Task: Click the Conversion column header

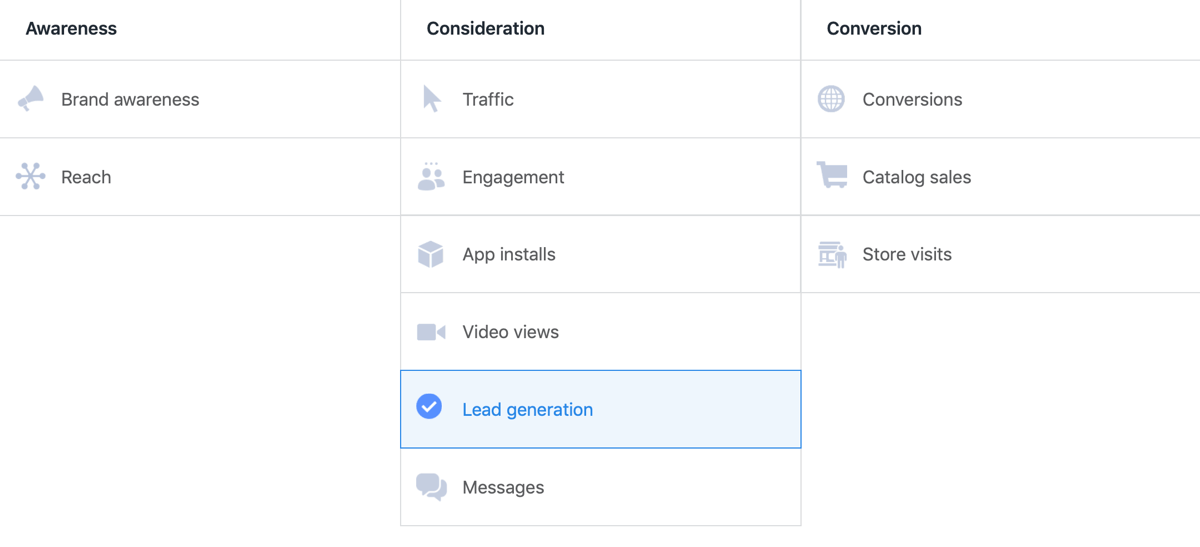Action: 874,29
